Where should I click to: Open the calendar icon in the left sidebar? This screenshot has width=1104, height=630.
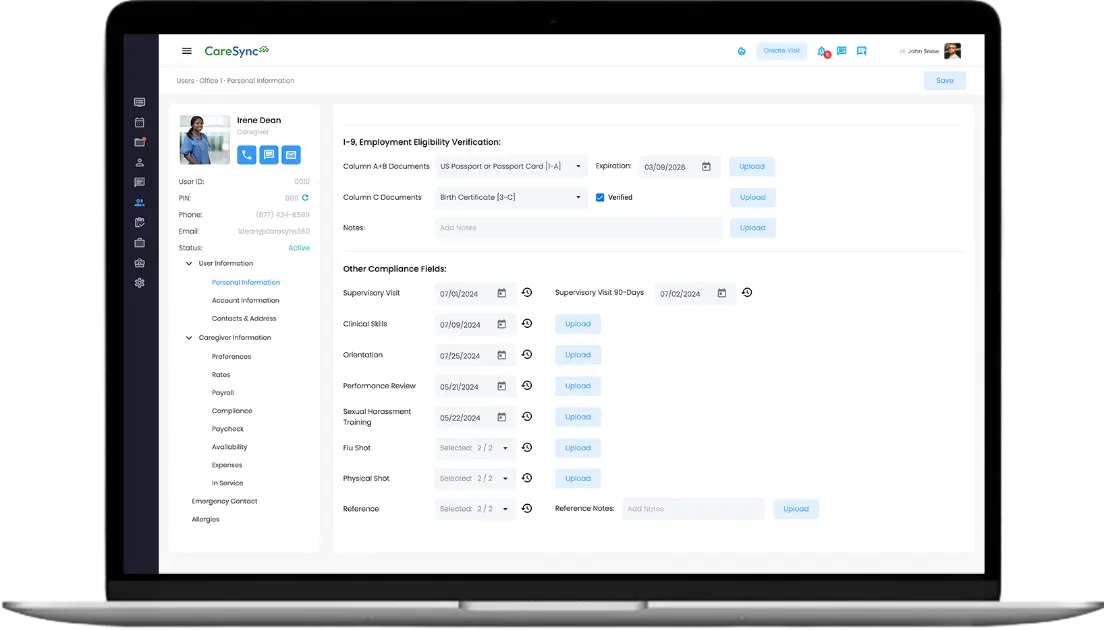pos(140,122)
